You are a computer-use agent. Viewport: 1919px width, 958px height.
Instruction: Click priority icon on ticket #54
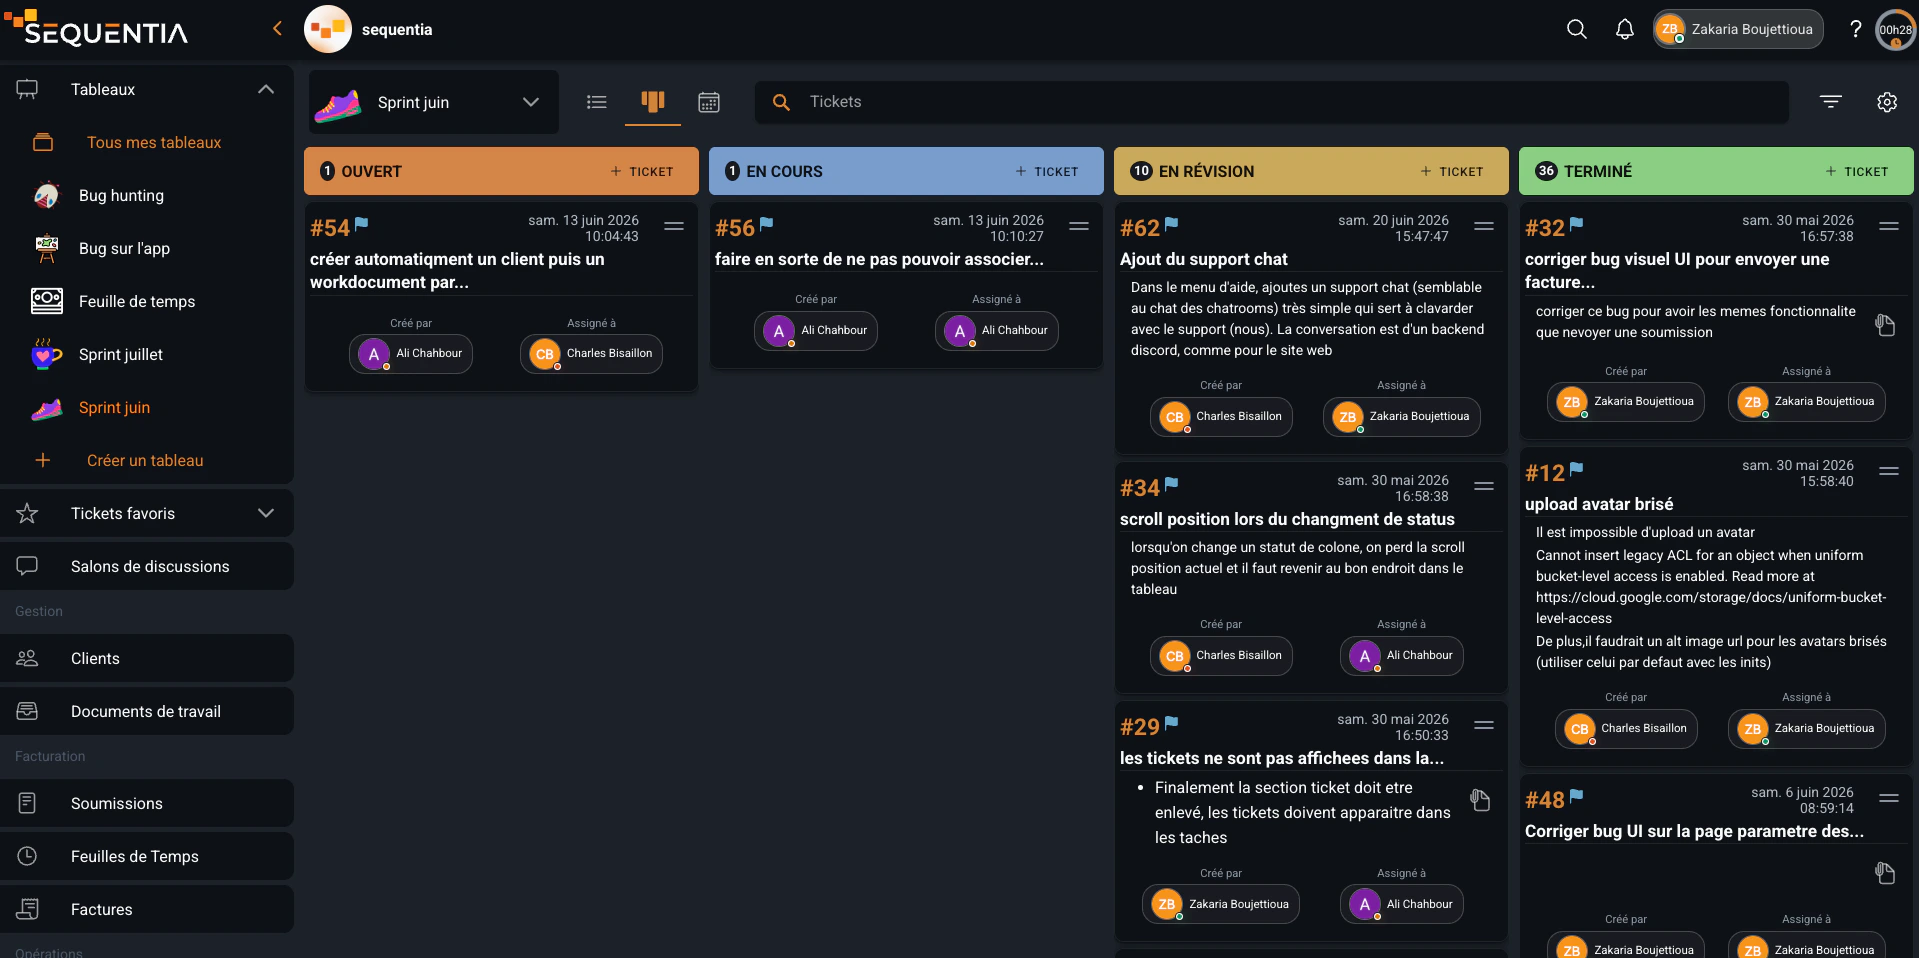coord(675,226)
